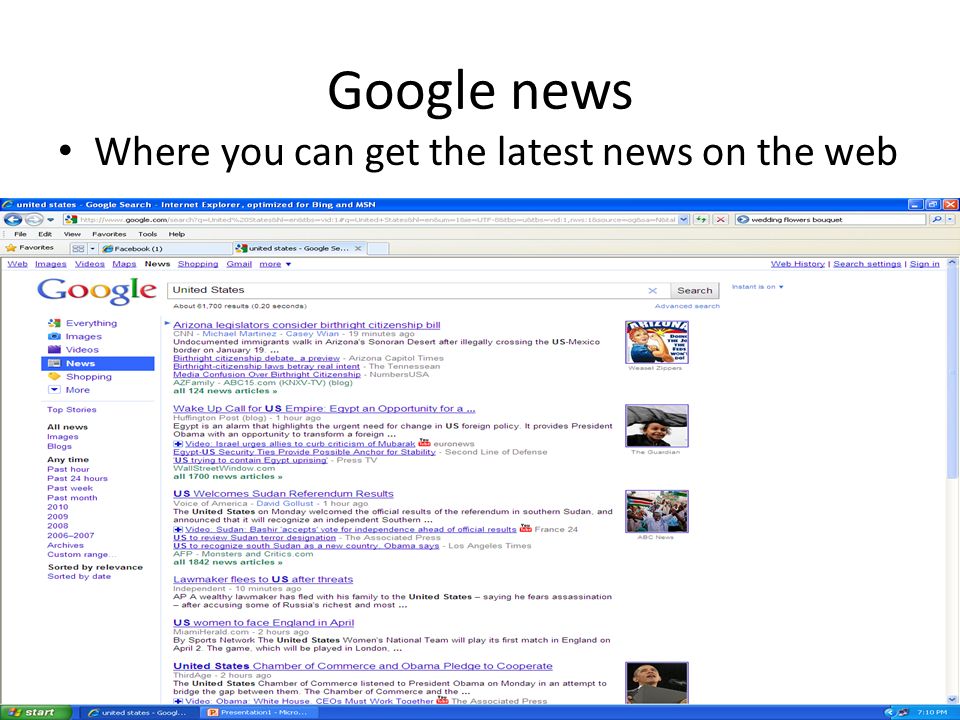The height and width of the screenshot is (720, 960).
Task: Click the browser Back arrow button
Action: pyautogui.click(x=13, y=219)
